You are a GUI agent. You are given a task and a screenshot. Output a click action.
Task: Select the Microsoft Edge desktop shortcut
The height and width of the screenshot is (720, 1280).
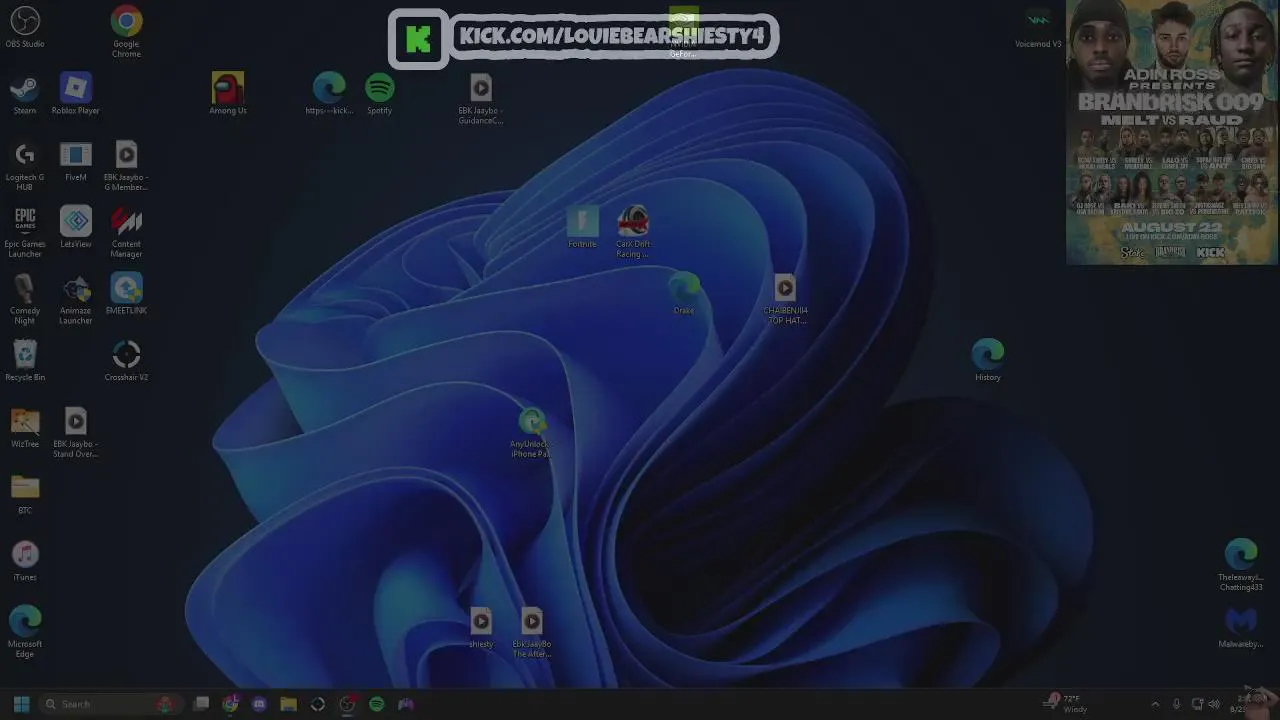[x=25, y=632]
